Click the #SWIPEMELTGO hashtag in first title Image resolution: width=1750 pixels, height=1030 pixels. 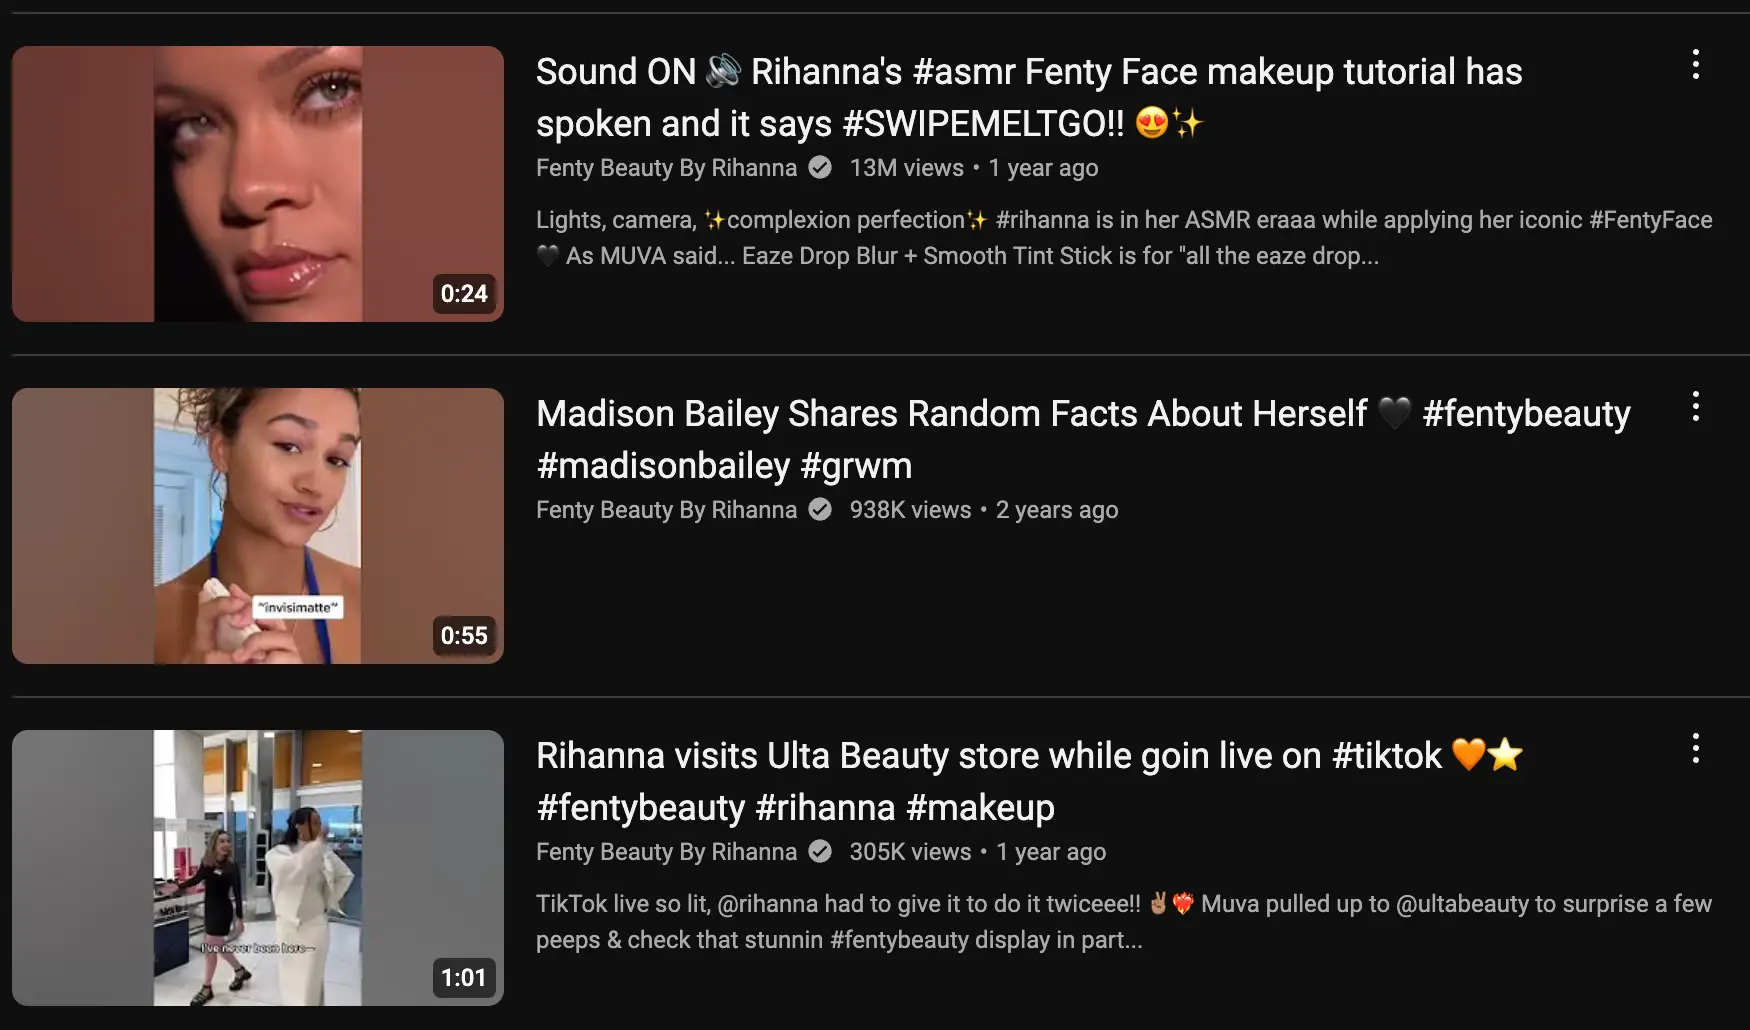click(x=983, y=124)
